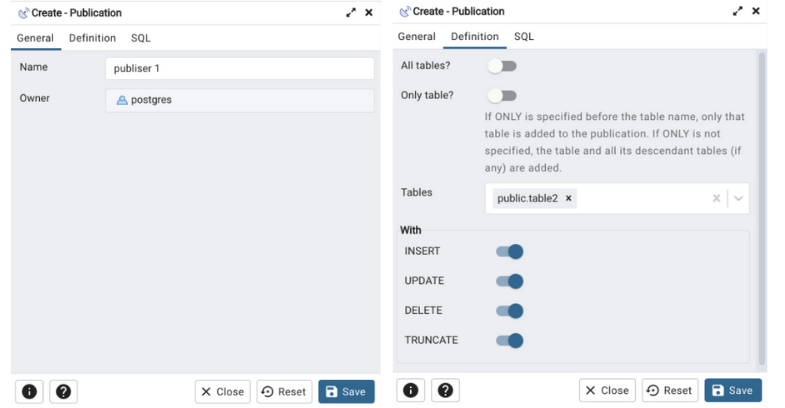Viewport: 785px width, 408px height.
Task: Switch to SQL tab in left dialog
Action: coord(141,38)
